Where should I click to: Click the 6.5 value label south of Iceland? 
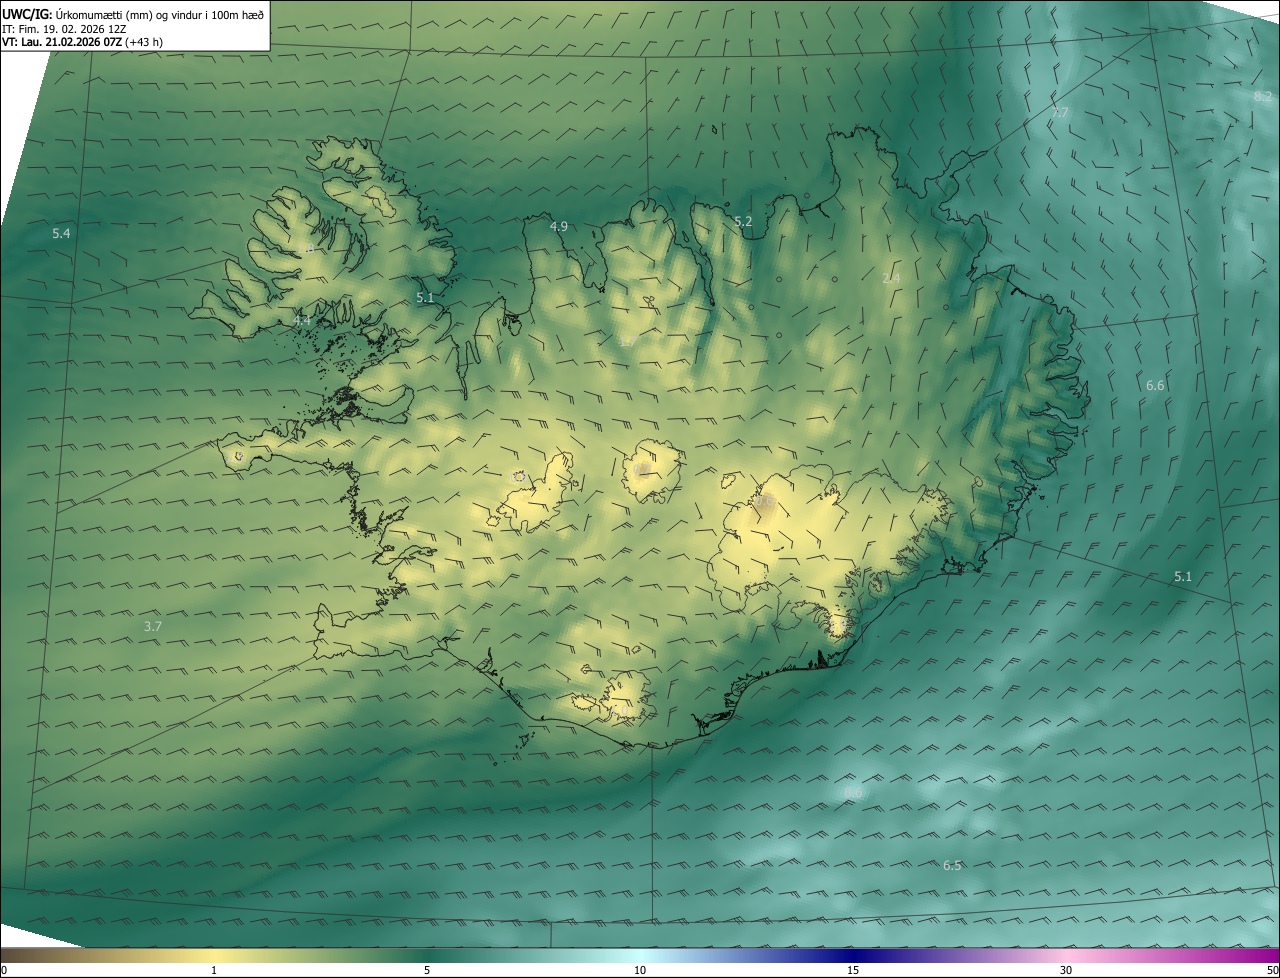click(952, 865)
